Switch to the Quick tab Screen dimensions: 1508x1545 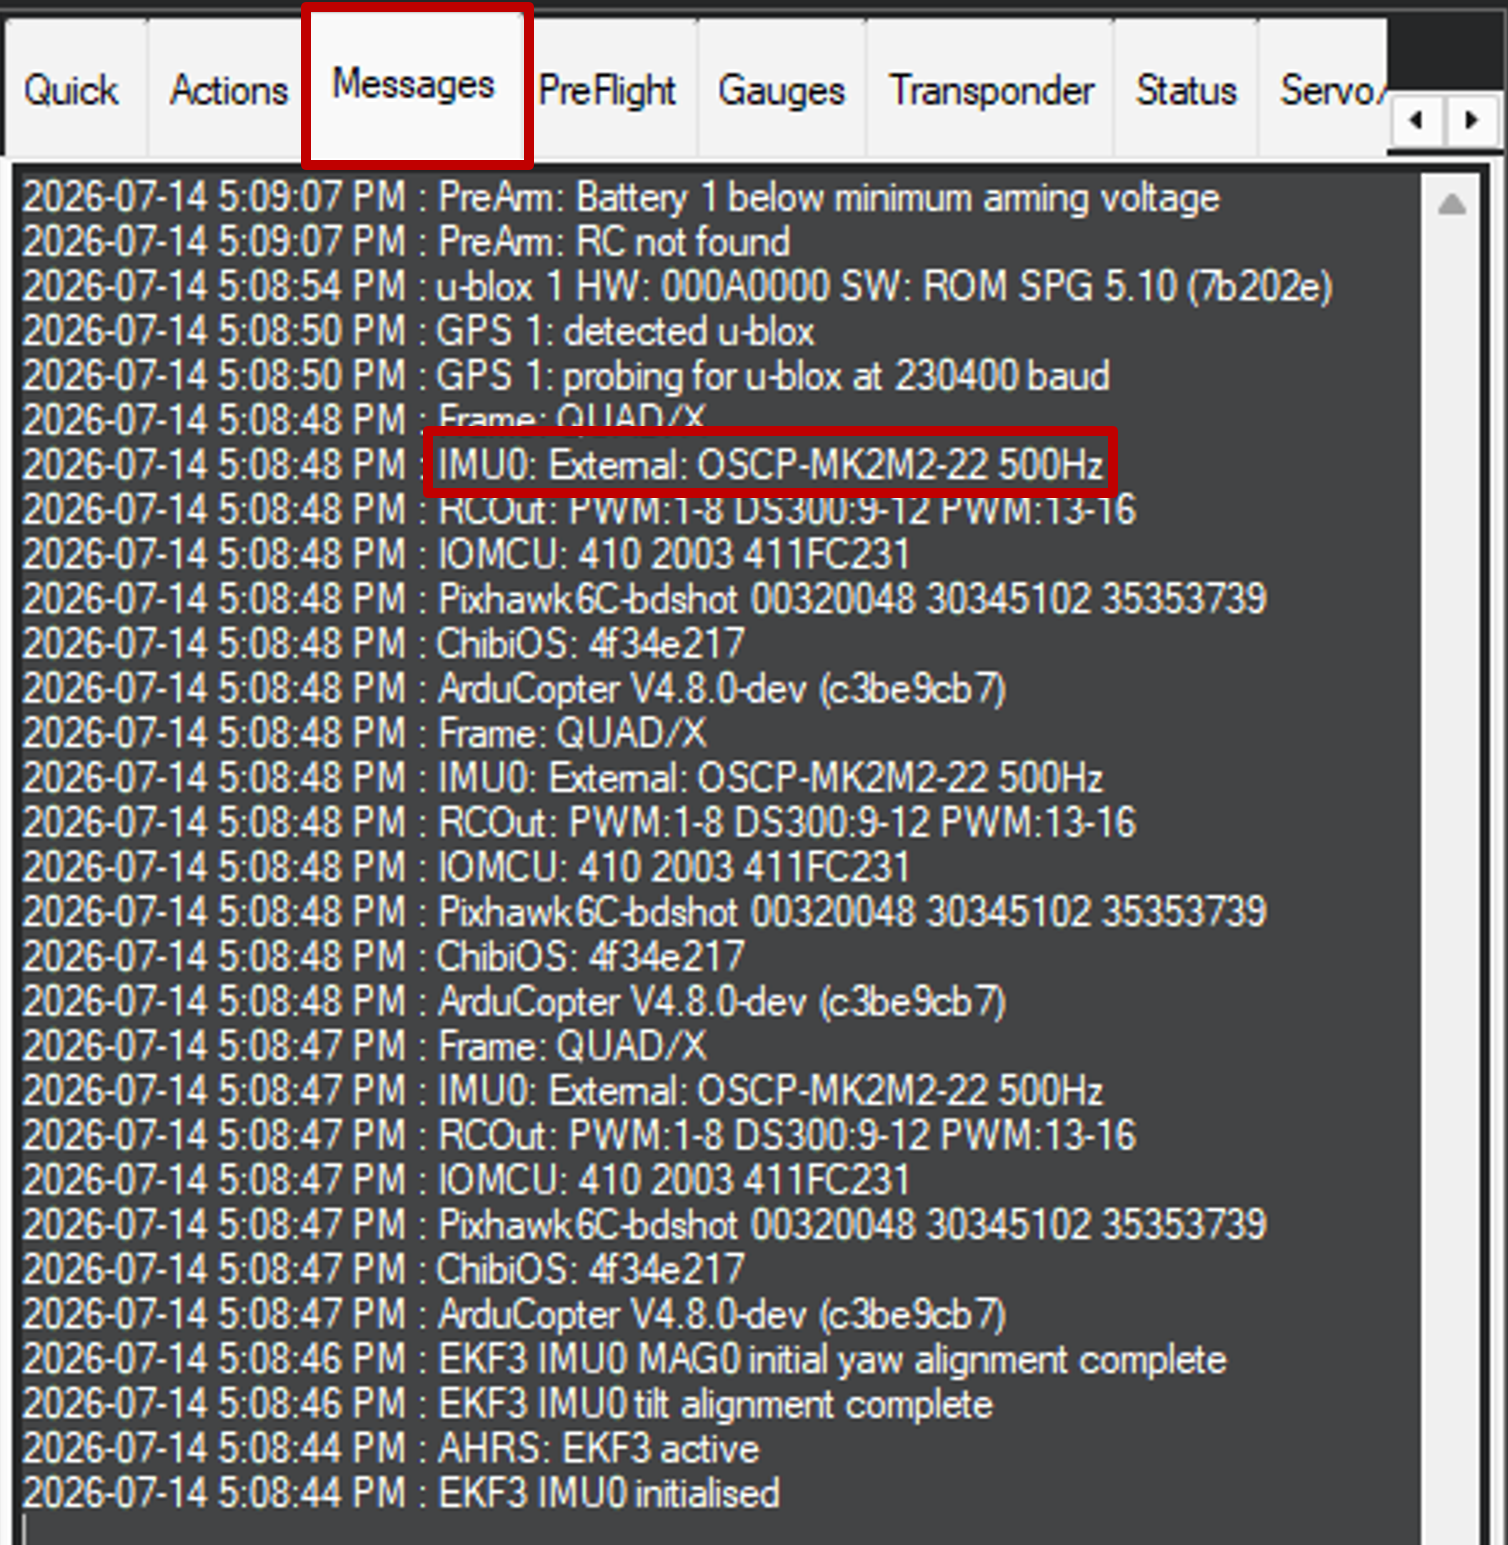[71, 91]
